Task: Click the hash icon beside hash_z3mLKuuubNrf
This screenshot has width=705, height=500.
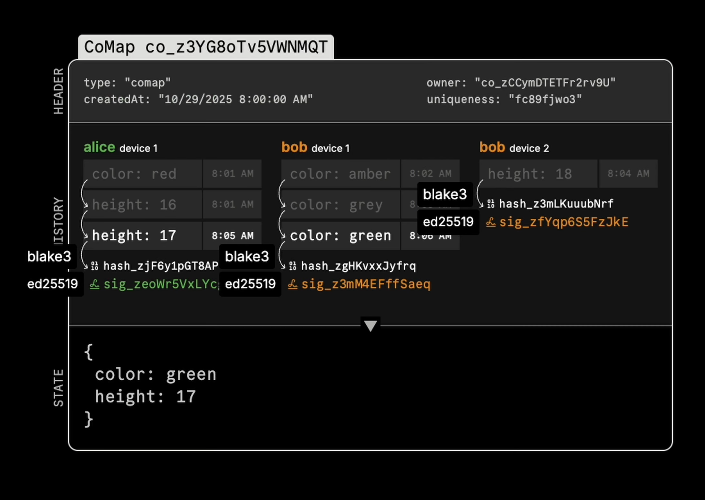Action: [491, 204]
